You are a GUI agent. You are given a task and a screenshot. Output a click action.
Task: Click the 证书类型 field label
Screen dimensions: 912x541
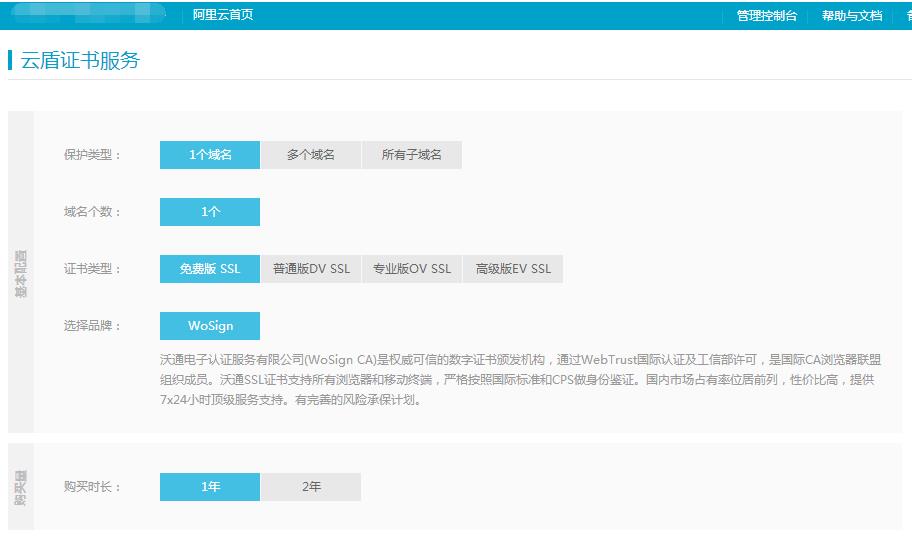click(x=92, y=269)
